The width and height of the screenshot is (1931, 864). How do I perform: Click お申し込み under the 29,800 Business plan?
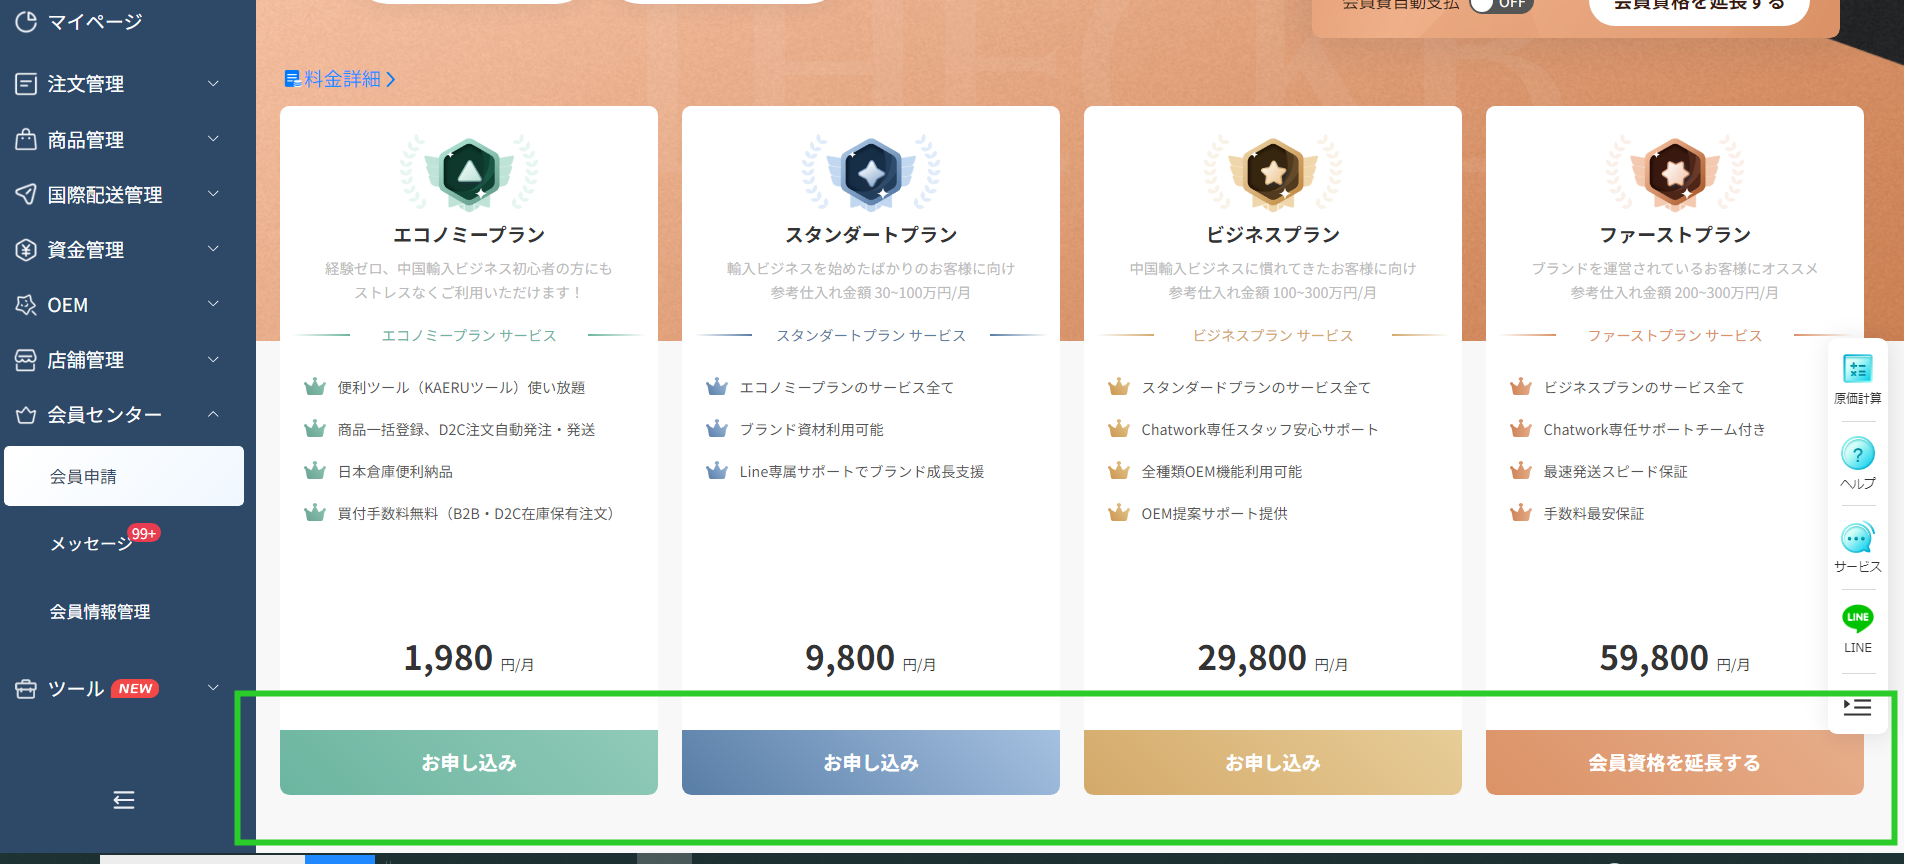(x=1272, y=763)
